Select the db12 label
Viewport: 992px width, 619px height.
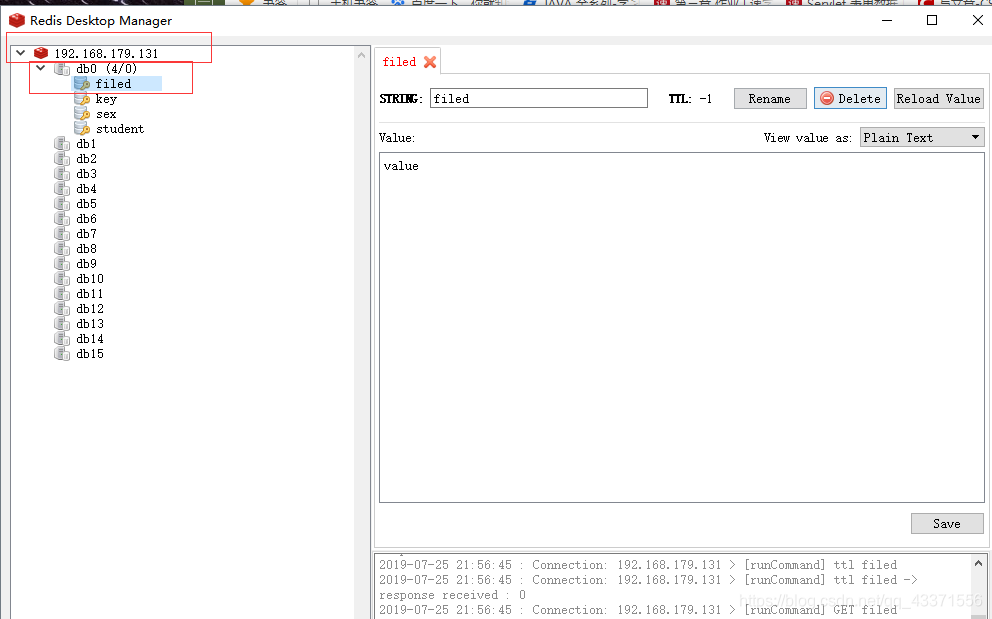(x=90, y=309)
